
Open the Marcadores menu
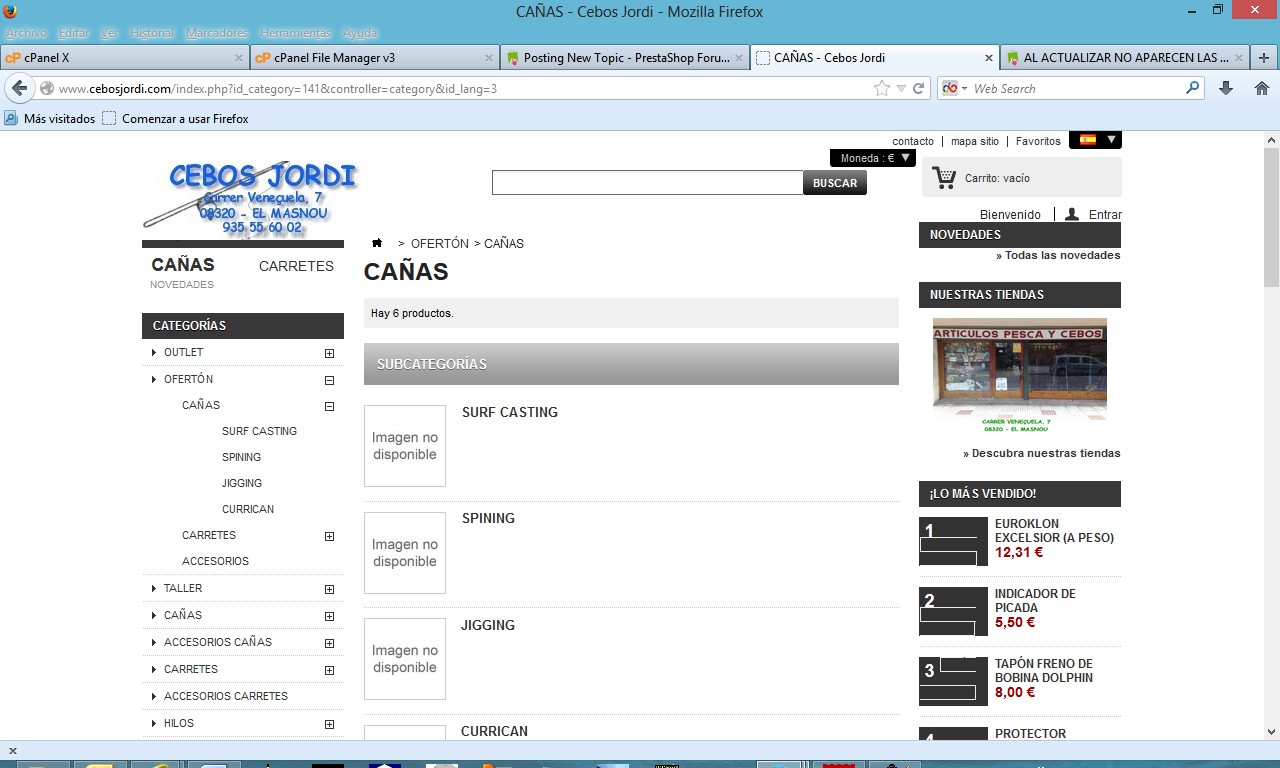pos(217,33)
